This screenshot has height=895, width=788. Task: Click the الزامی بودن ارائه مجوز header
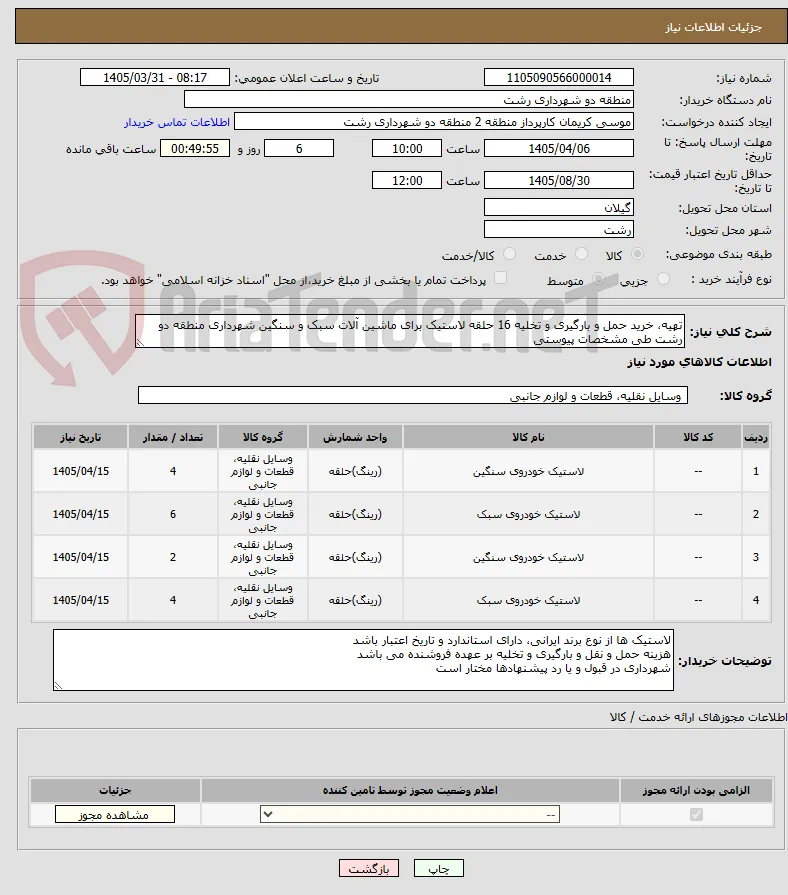pyautogui.click(x=696, y=790)
